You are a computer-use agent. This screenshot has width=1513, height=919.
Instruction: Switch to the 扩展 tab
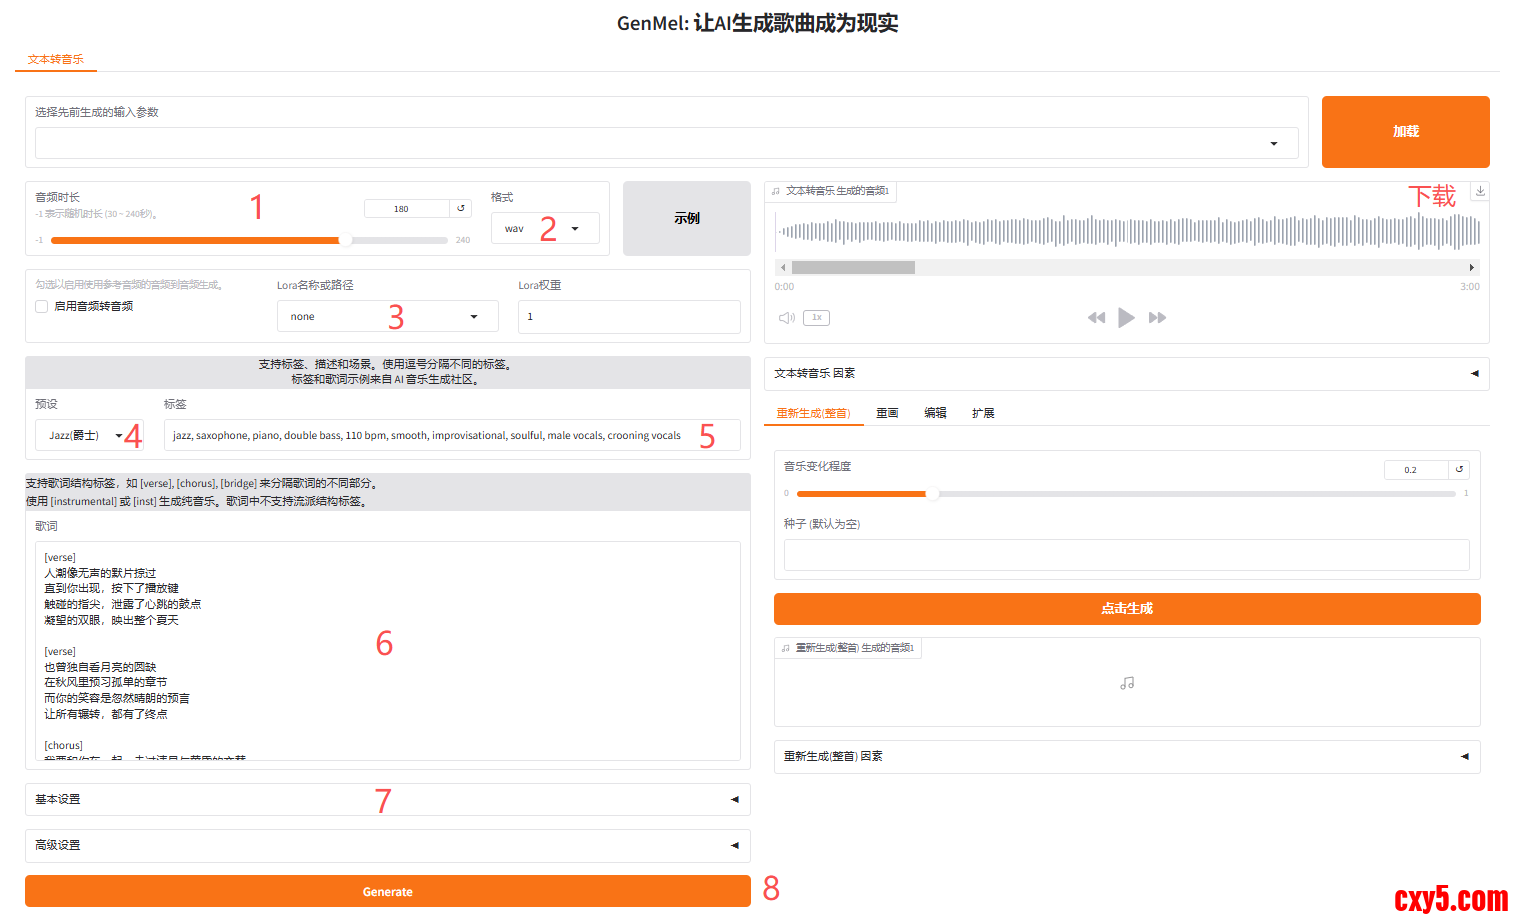[x=983, y=413]
